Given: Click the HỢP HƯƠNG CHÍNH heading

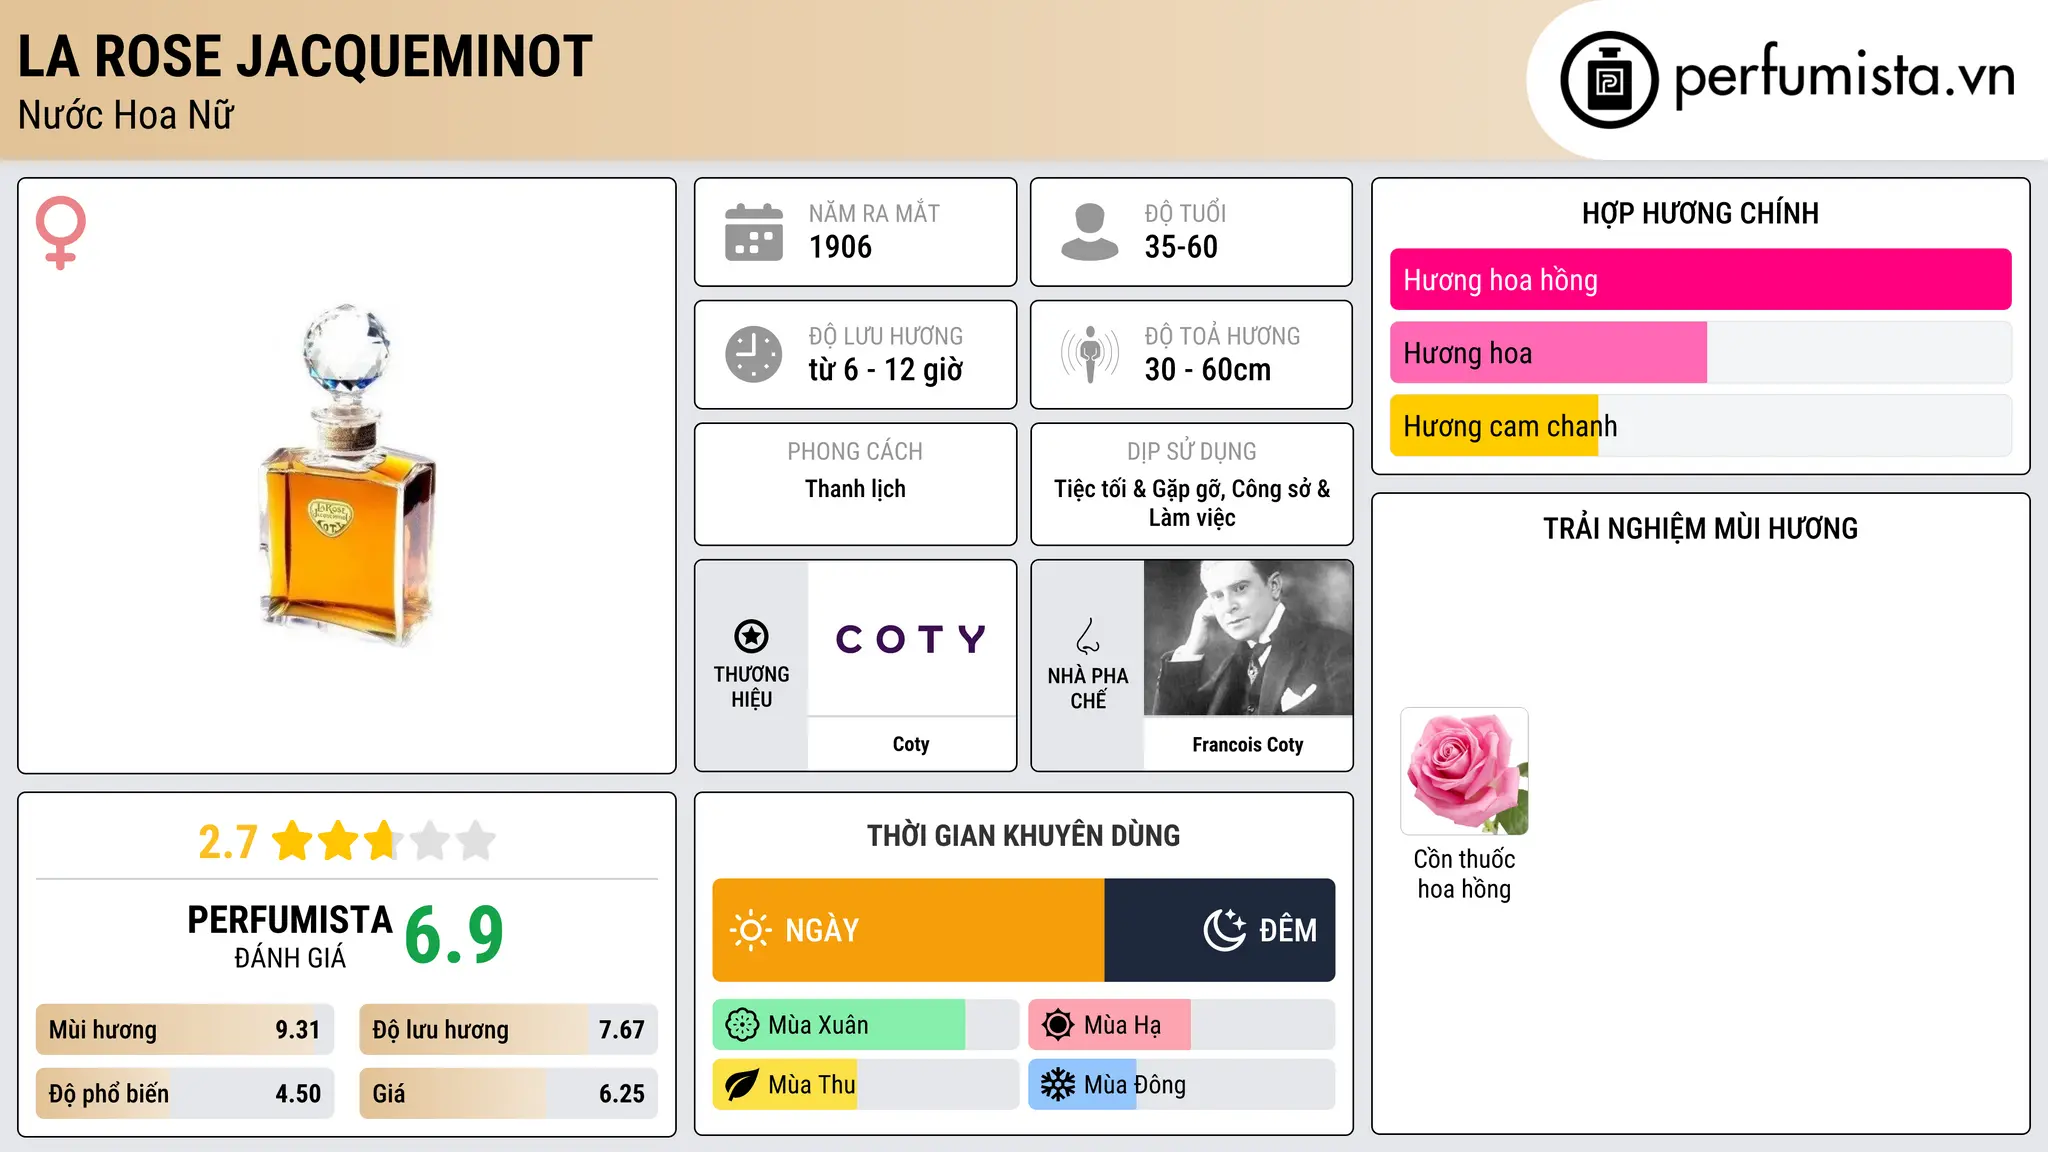Looking at the screenshot, I should coord(1700,213).
